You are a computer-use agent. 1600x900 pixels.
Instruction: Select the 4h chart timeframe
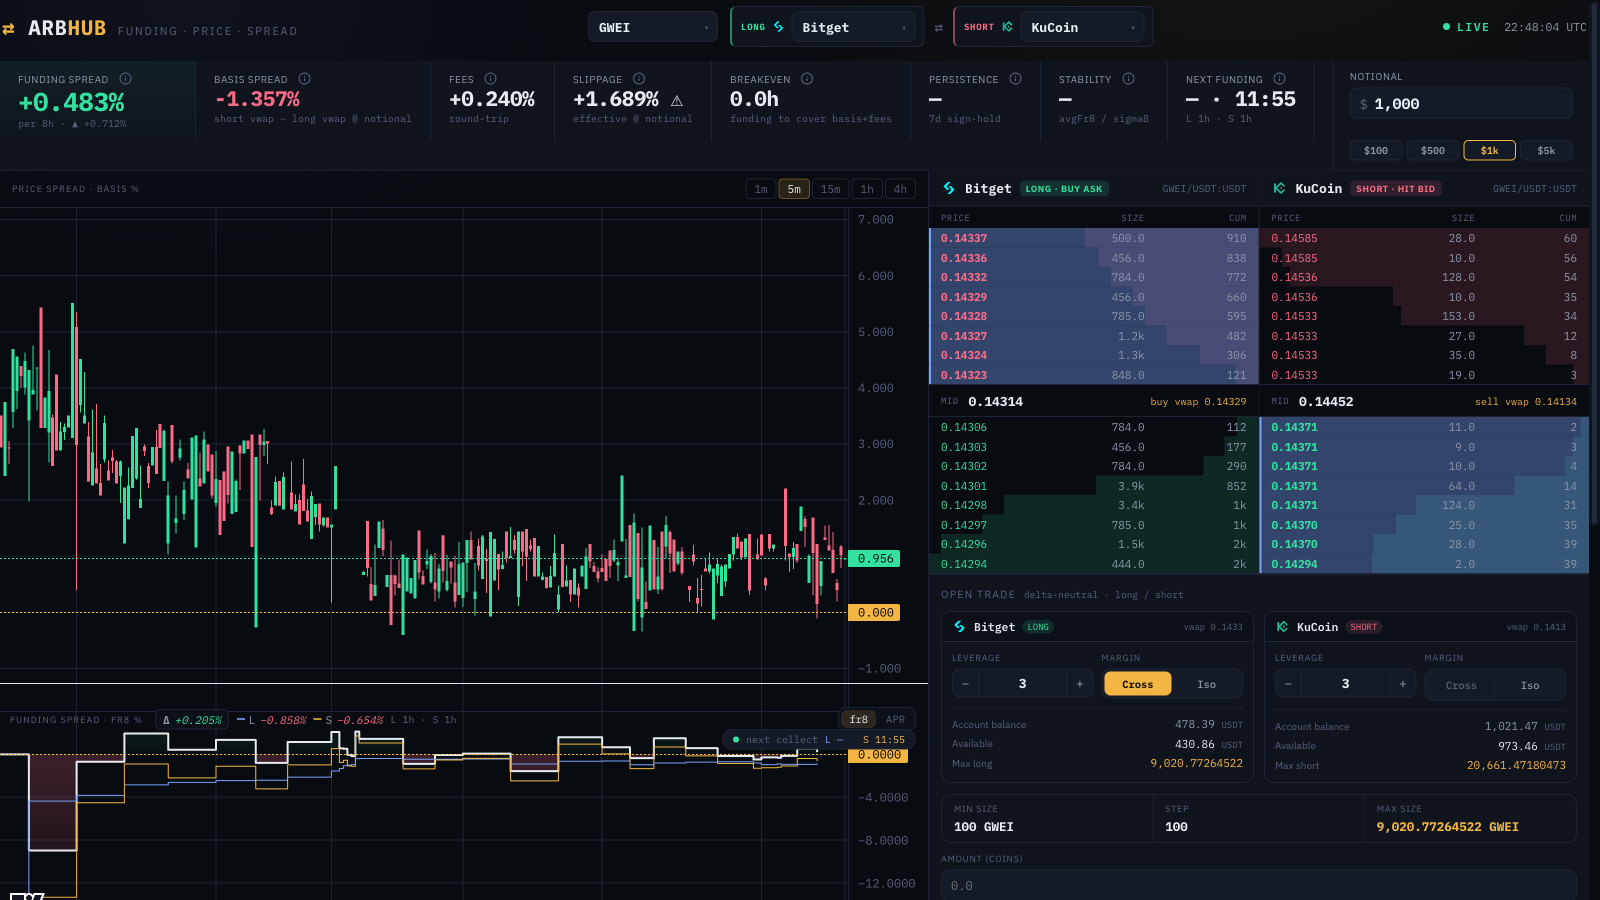(900, 189)
